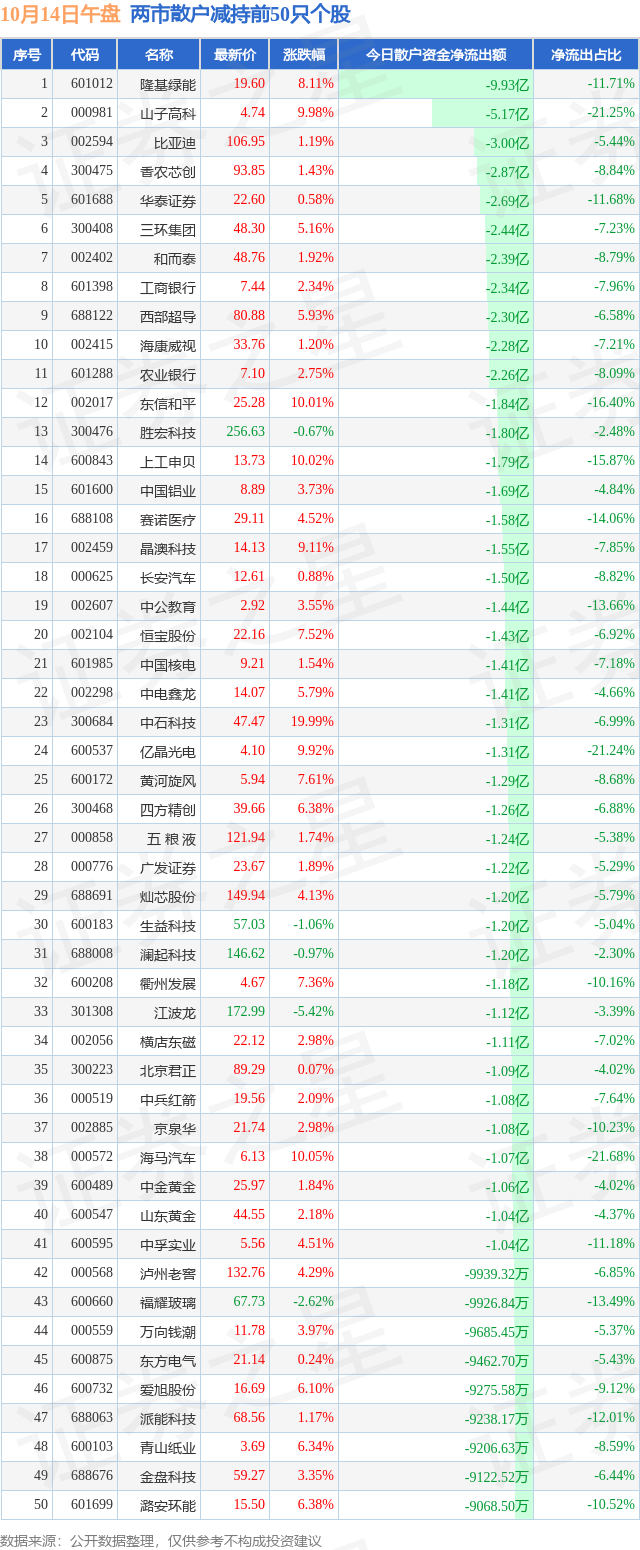Select stock name 长安汽车
640x1550 pixels.
[168, 577]
